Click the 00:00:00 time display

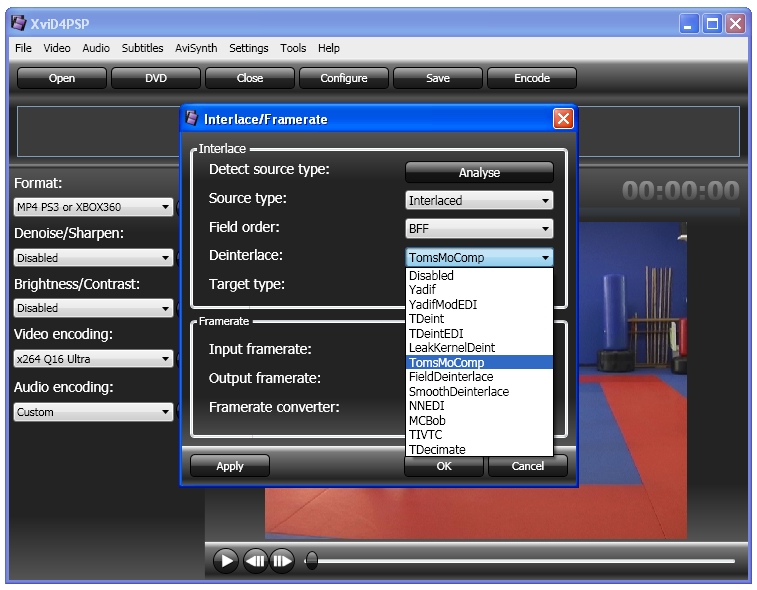[x=680, y=190]
